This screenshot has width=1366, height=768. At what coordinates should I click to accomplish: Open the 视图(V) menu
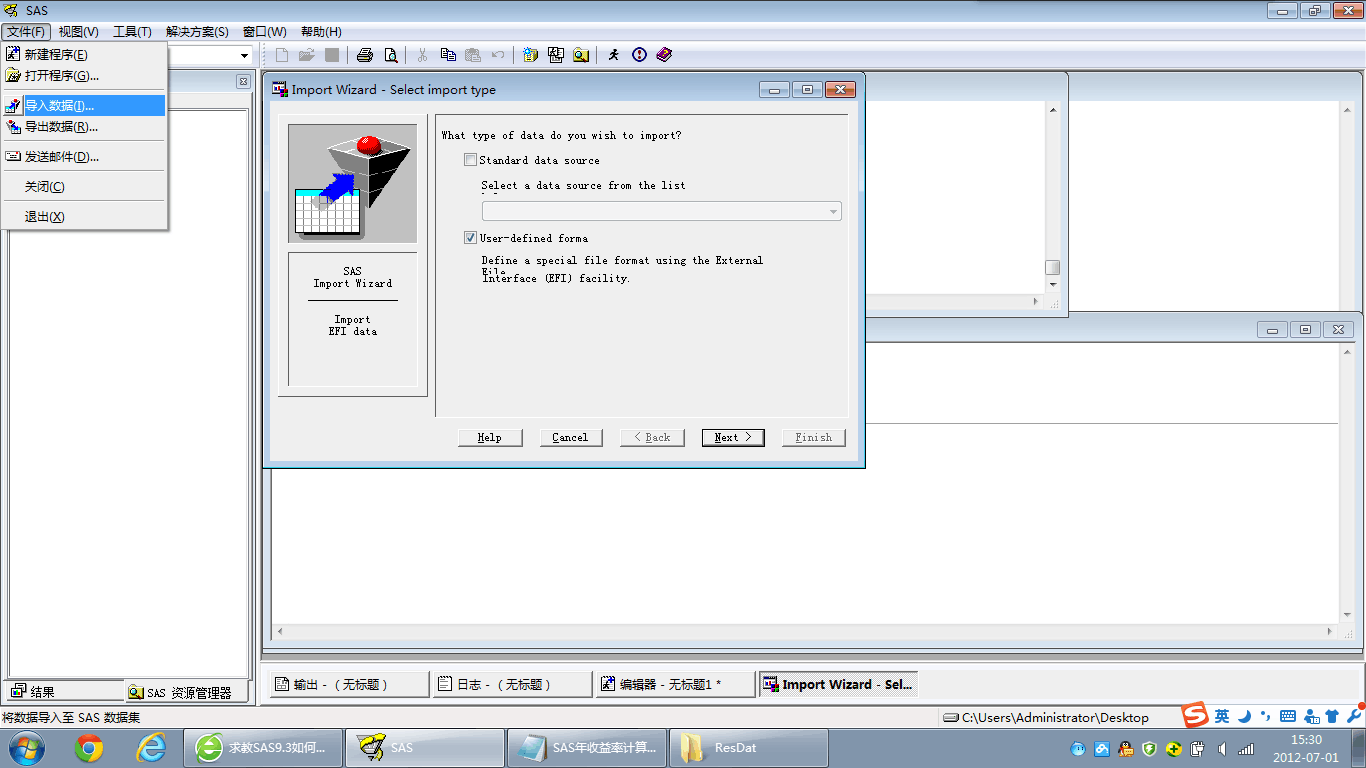pos(78,32)
